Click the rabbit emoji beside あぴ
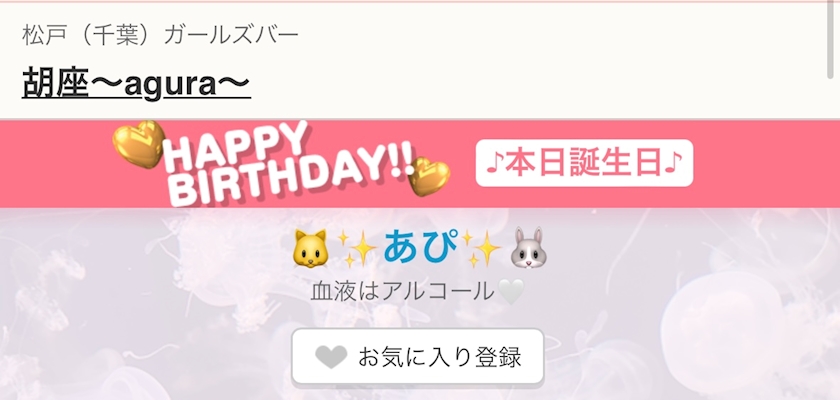This screenshot has width=840, height=400. point(528,248)
